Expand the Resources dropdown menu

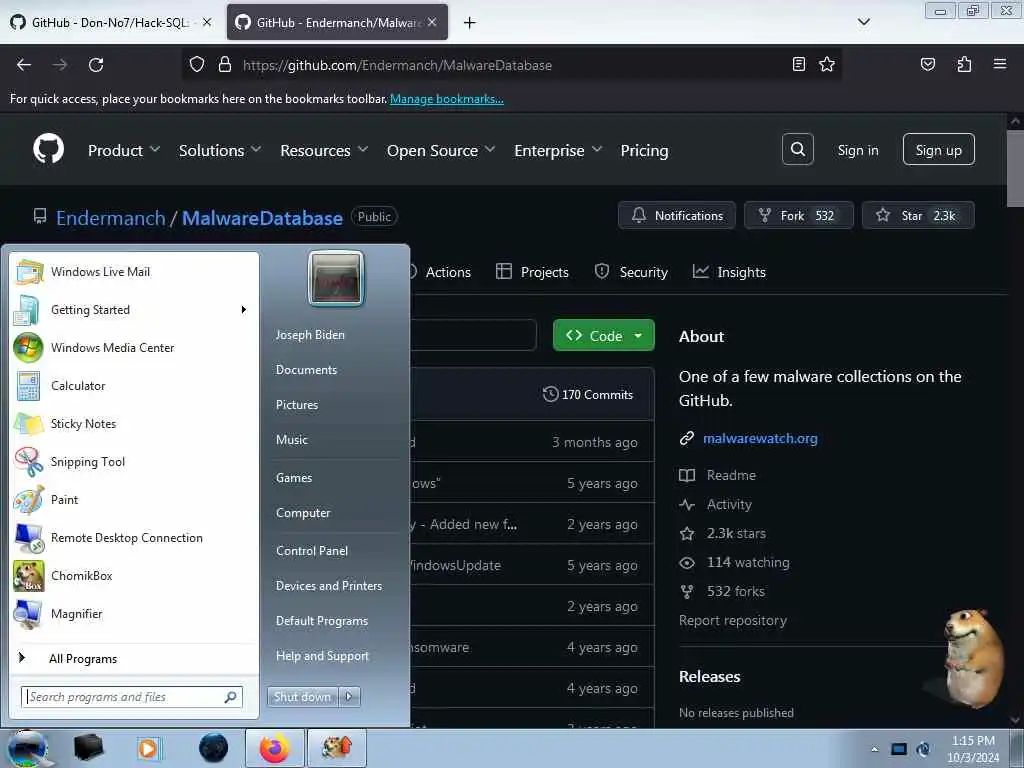click(x=324, y=151)
